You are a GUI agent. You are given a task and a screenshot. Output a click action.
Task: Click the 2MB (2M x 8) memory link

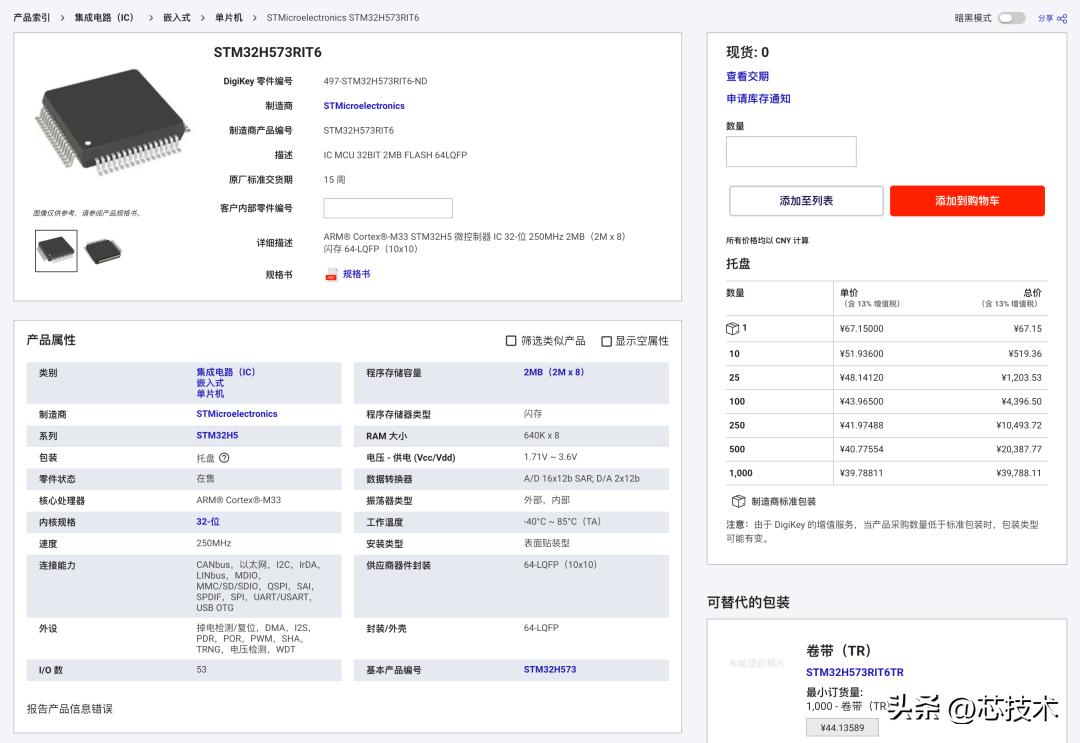554,372
